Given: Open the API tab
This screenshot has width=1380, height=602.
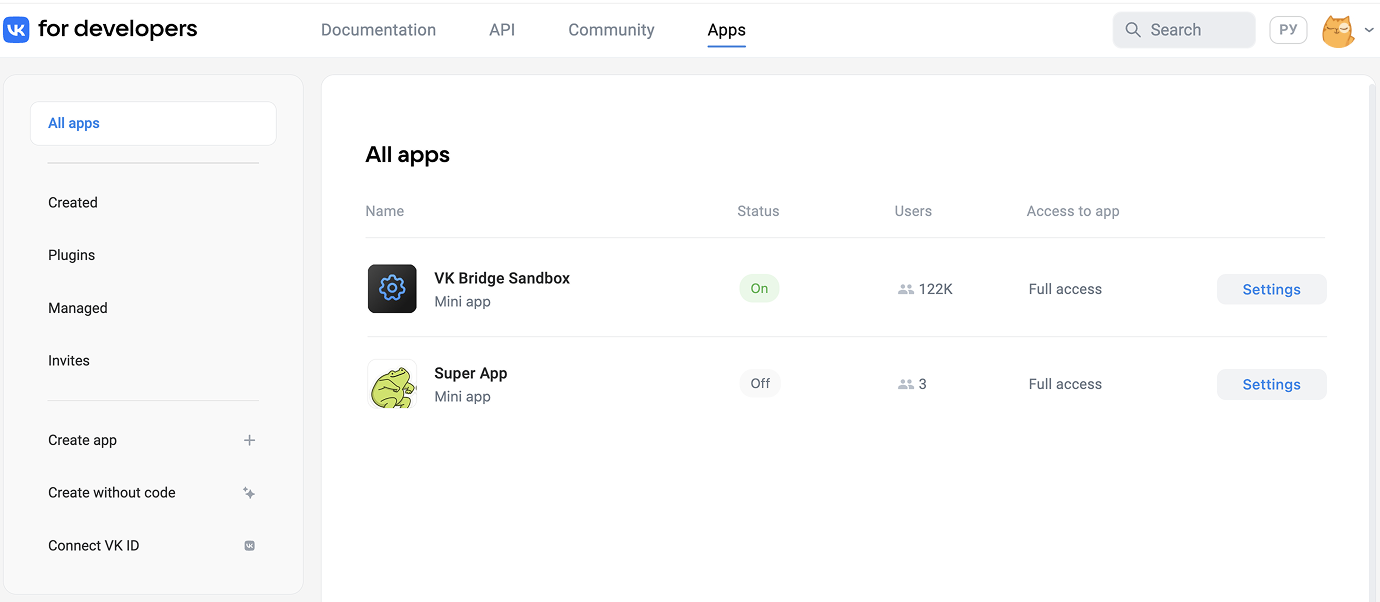Looking at the screenshot, I should (x=502, y=30).
